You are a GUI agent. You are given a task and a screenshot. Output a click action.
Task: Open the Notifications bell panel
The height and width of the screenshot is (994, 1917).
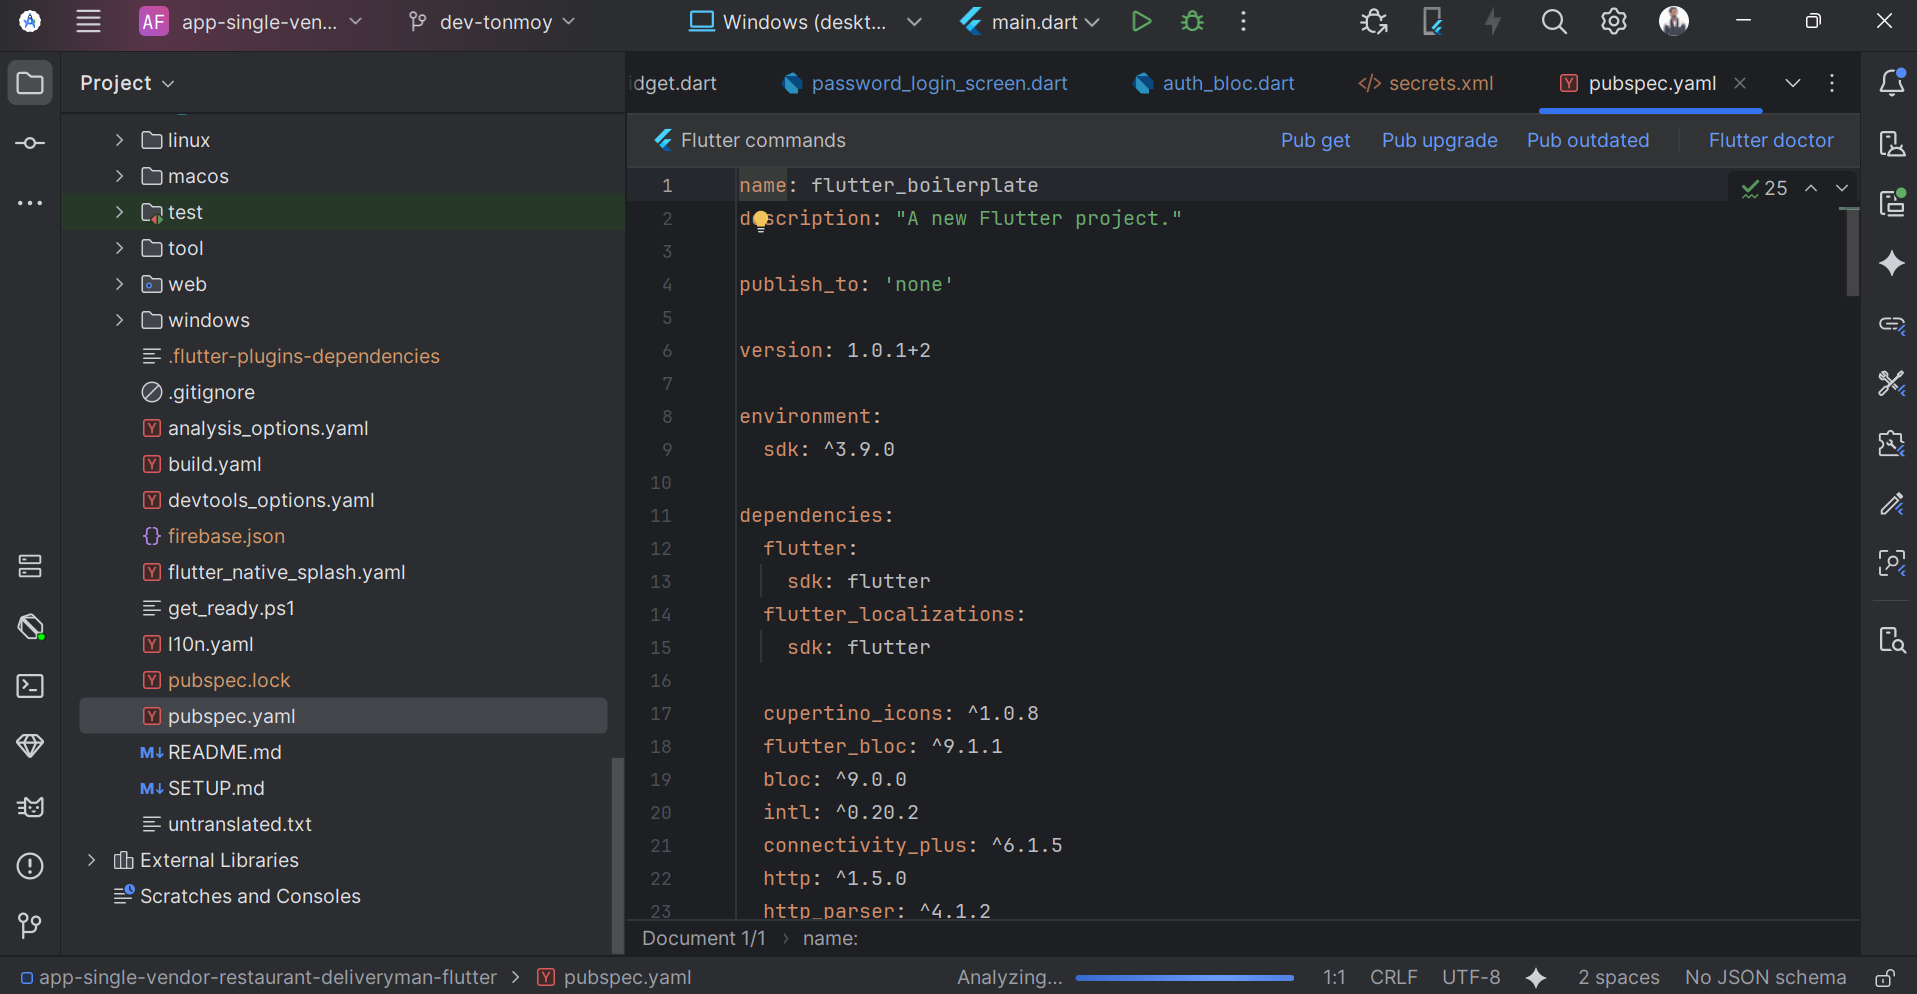[x=1891, y=83]
